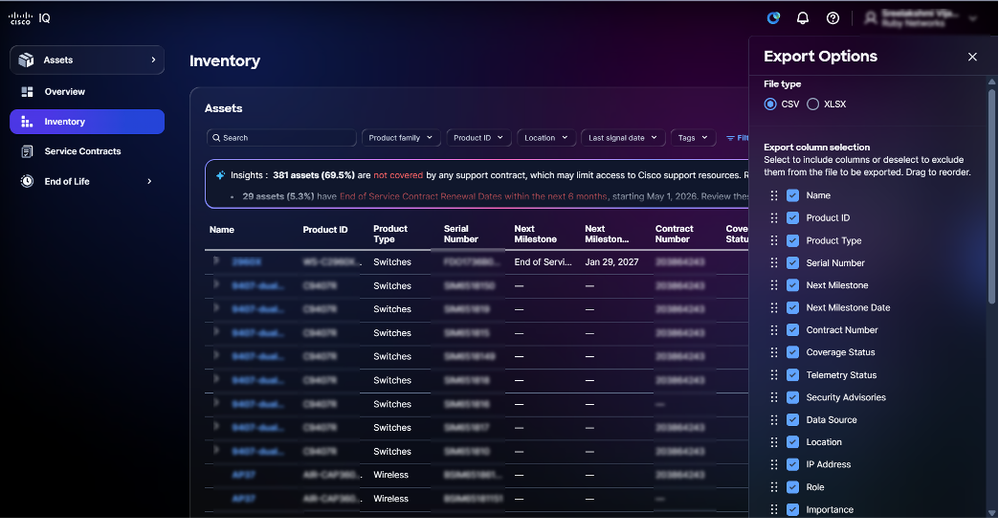Uncheck the Product Type column checkbox
Viewport: 999px width, 519px height.
(793, 241)
